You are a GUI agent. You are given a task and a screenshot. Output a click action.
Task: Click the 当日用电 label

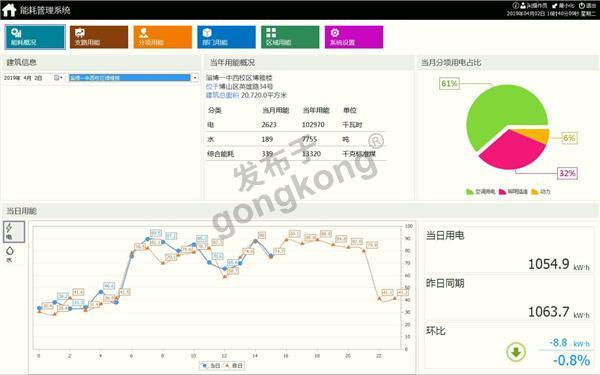(x=445, y=235)
